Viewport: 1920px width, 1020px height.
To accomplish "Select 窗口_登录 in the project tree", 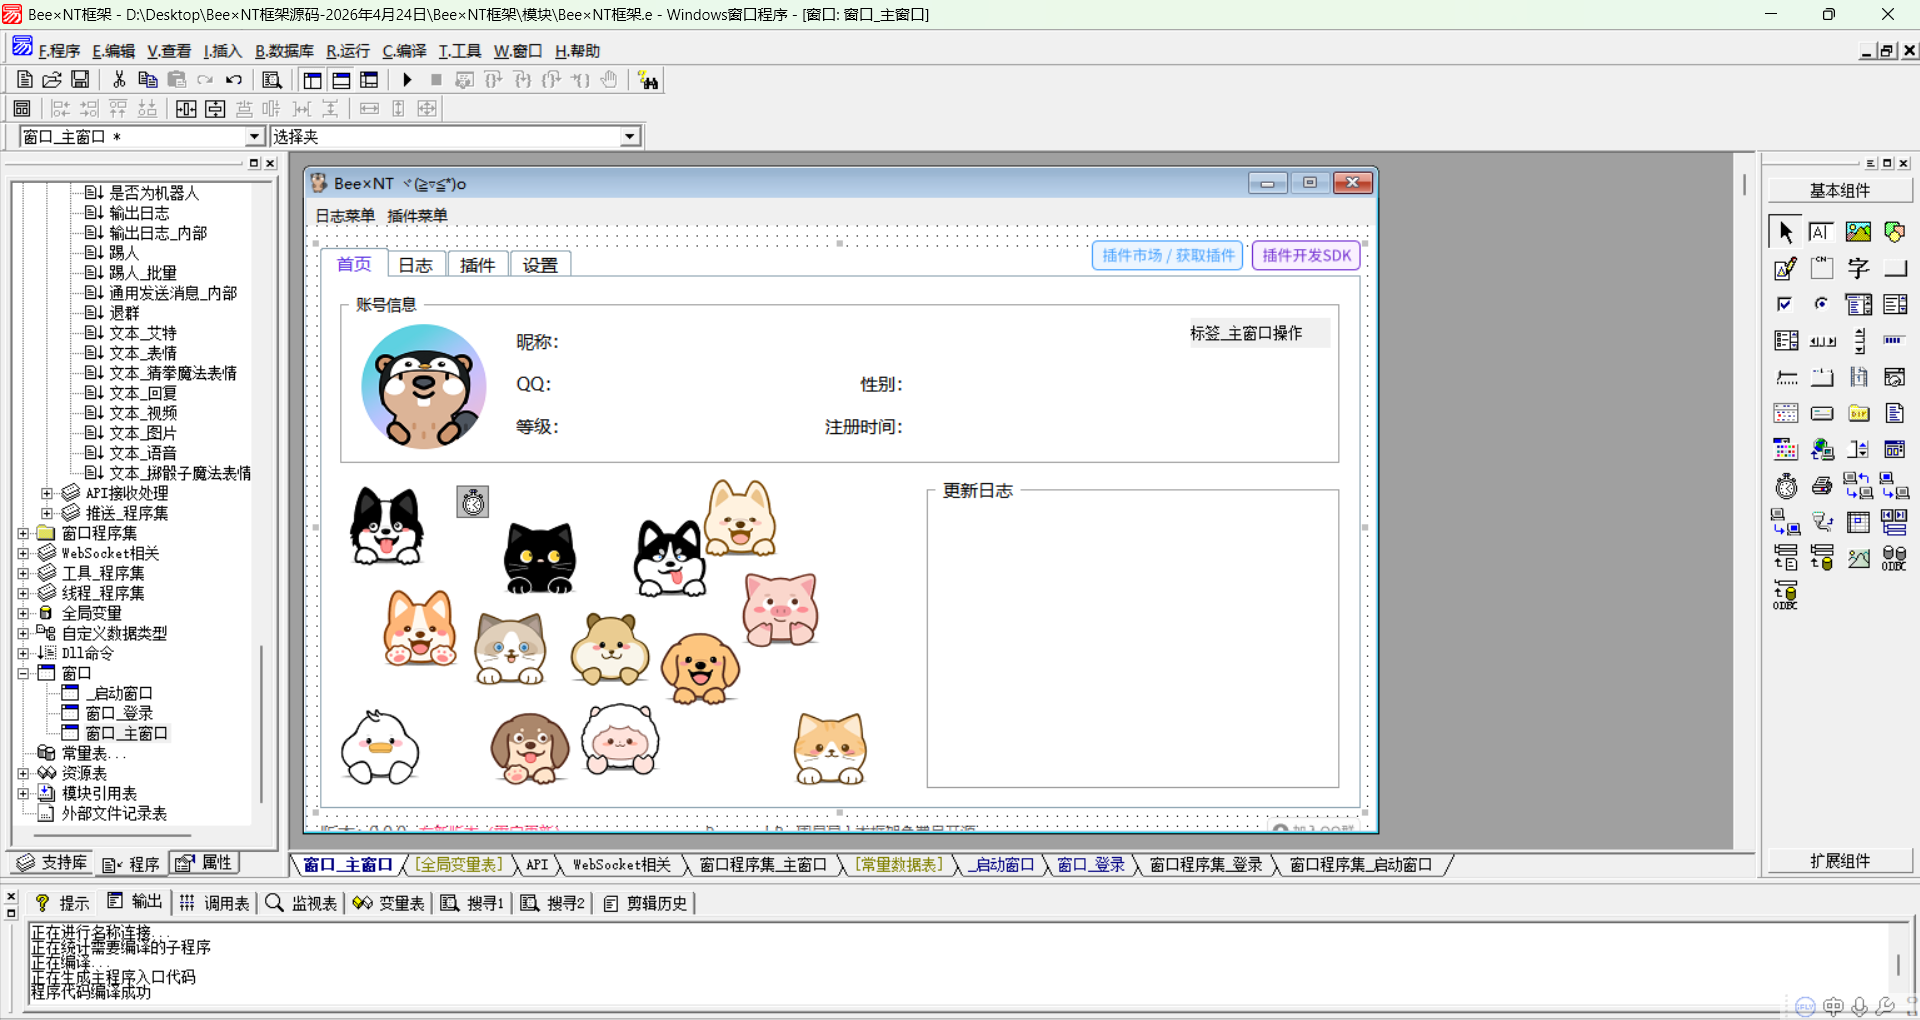I will pyautogui.click(x=119, y=713).
